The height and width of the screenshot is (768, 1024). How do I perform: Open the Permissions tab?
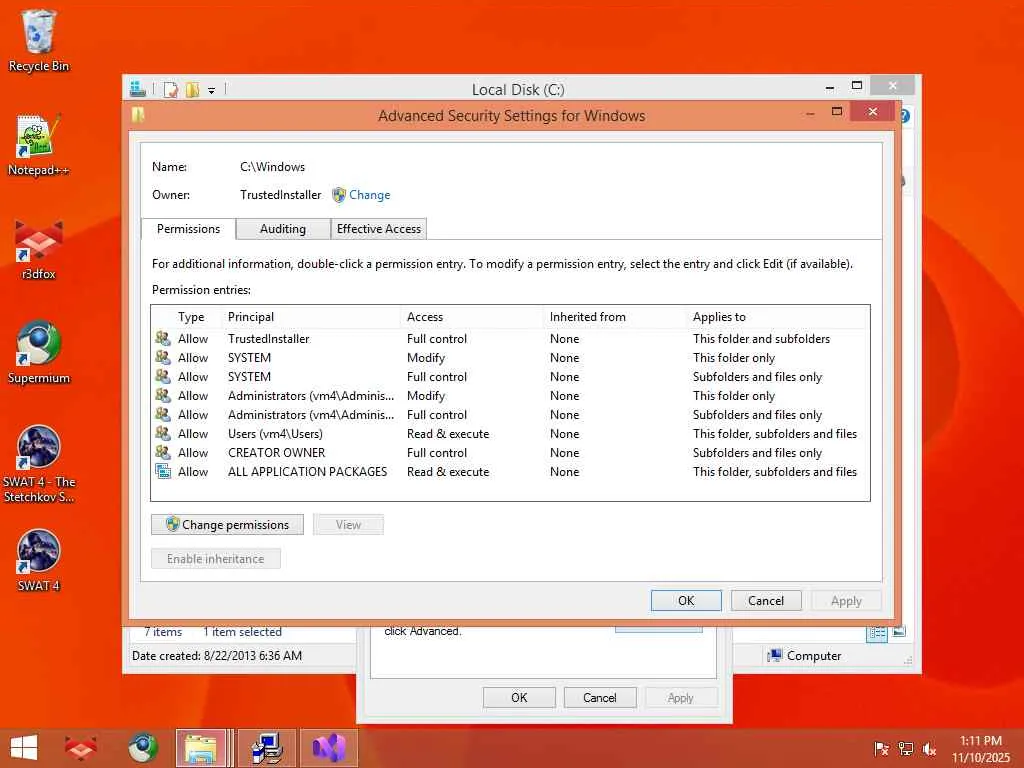point(188,229)
